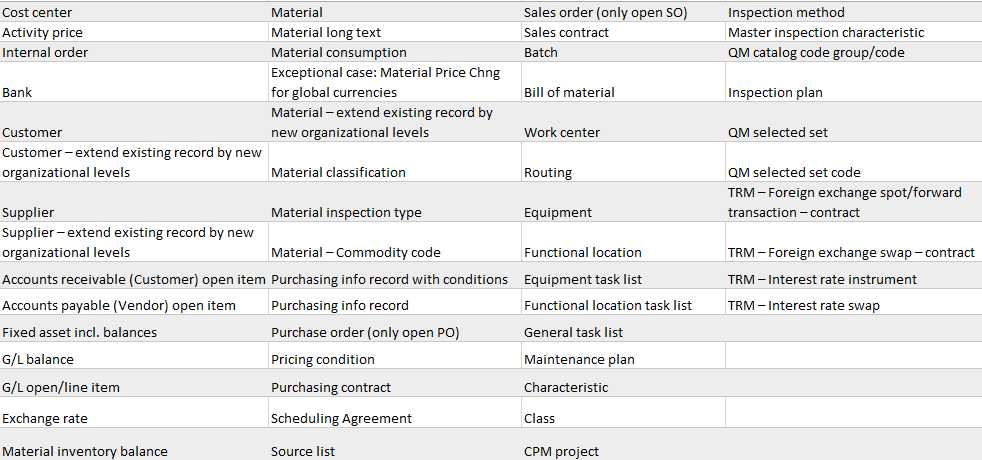Select the Internal order cell
This screenshot has width=982, height=460.
coord(46,52)
